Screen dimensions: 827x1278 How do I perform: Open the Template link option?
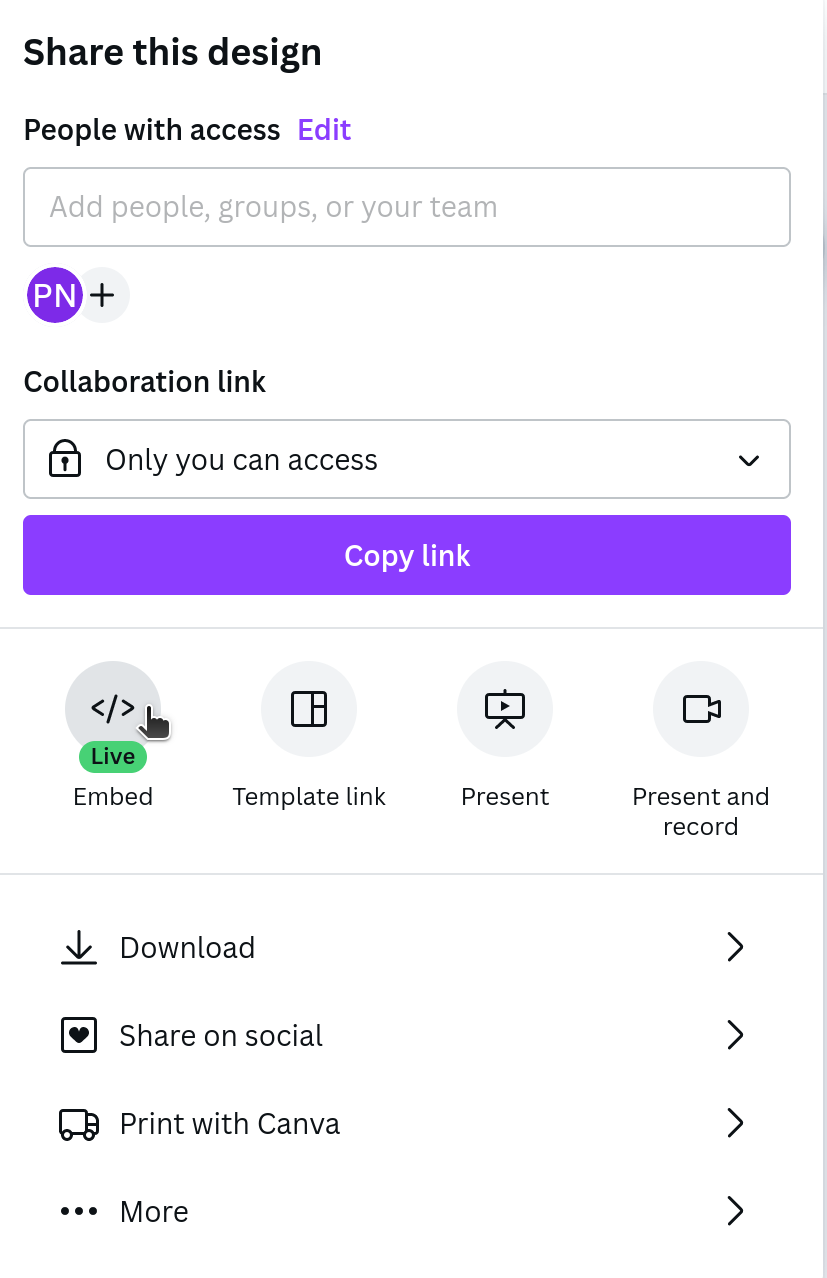[309, 708]
